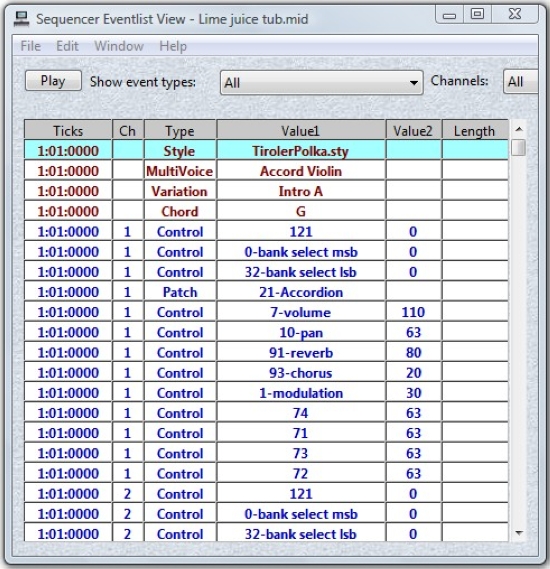Open the Help menu

pyautogui.click(x=173, y=46)
